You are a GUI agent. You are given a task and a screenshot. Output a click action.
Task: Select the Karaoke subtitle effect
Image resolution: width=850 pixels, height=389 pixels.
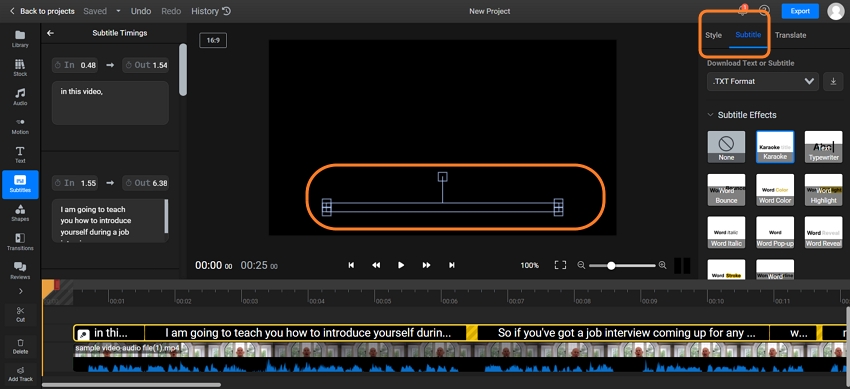775,146
